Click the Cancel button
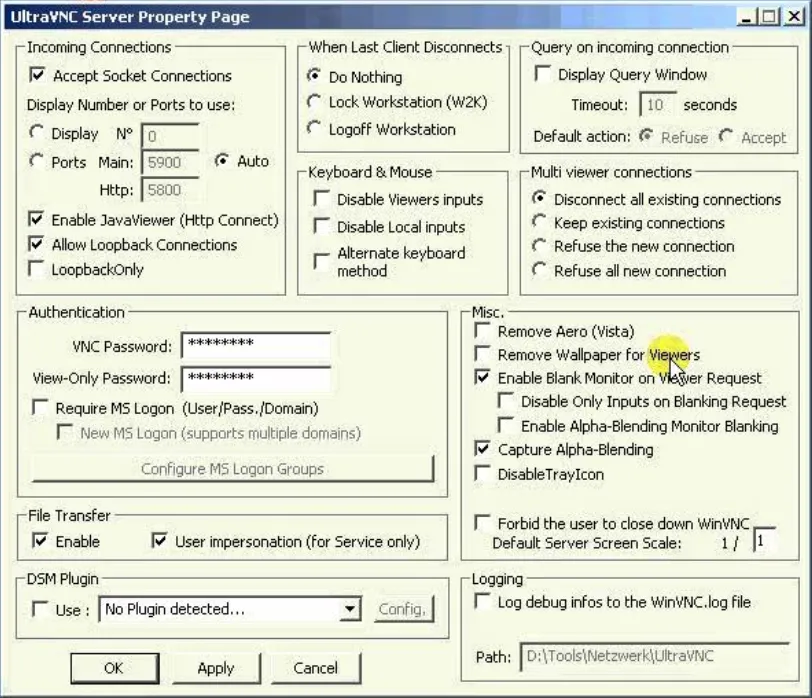 (315, 668)
